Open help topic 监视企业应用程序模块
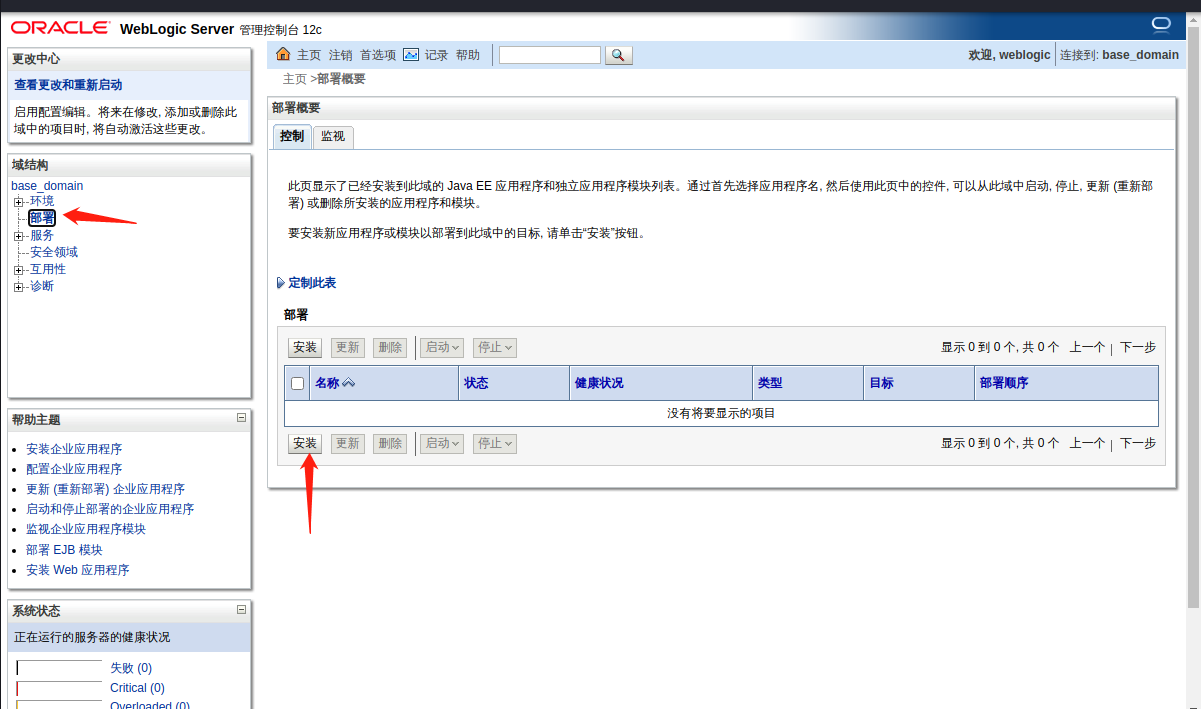The width and height of the screenshot is (1201, 709). coord(86,529)
